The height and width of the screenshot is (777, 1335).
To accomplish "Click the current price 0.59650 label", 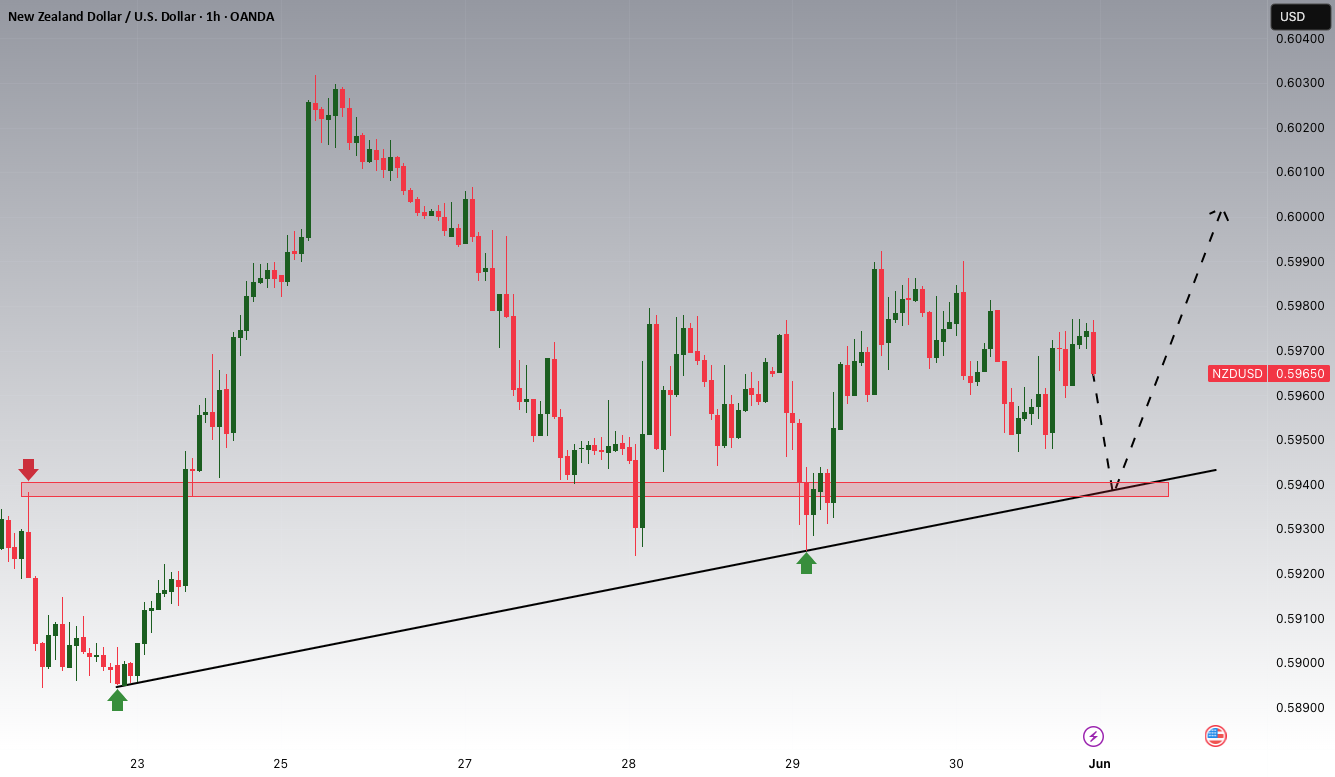I will point(1299,374).
